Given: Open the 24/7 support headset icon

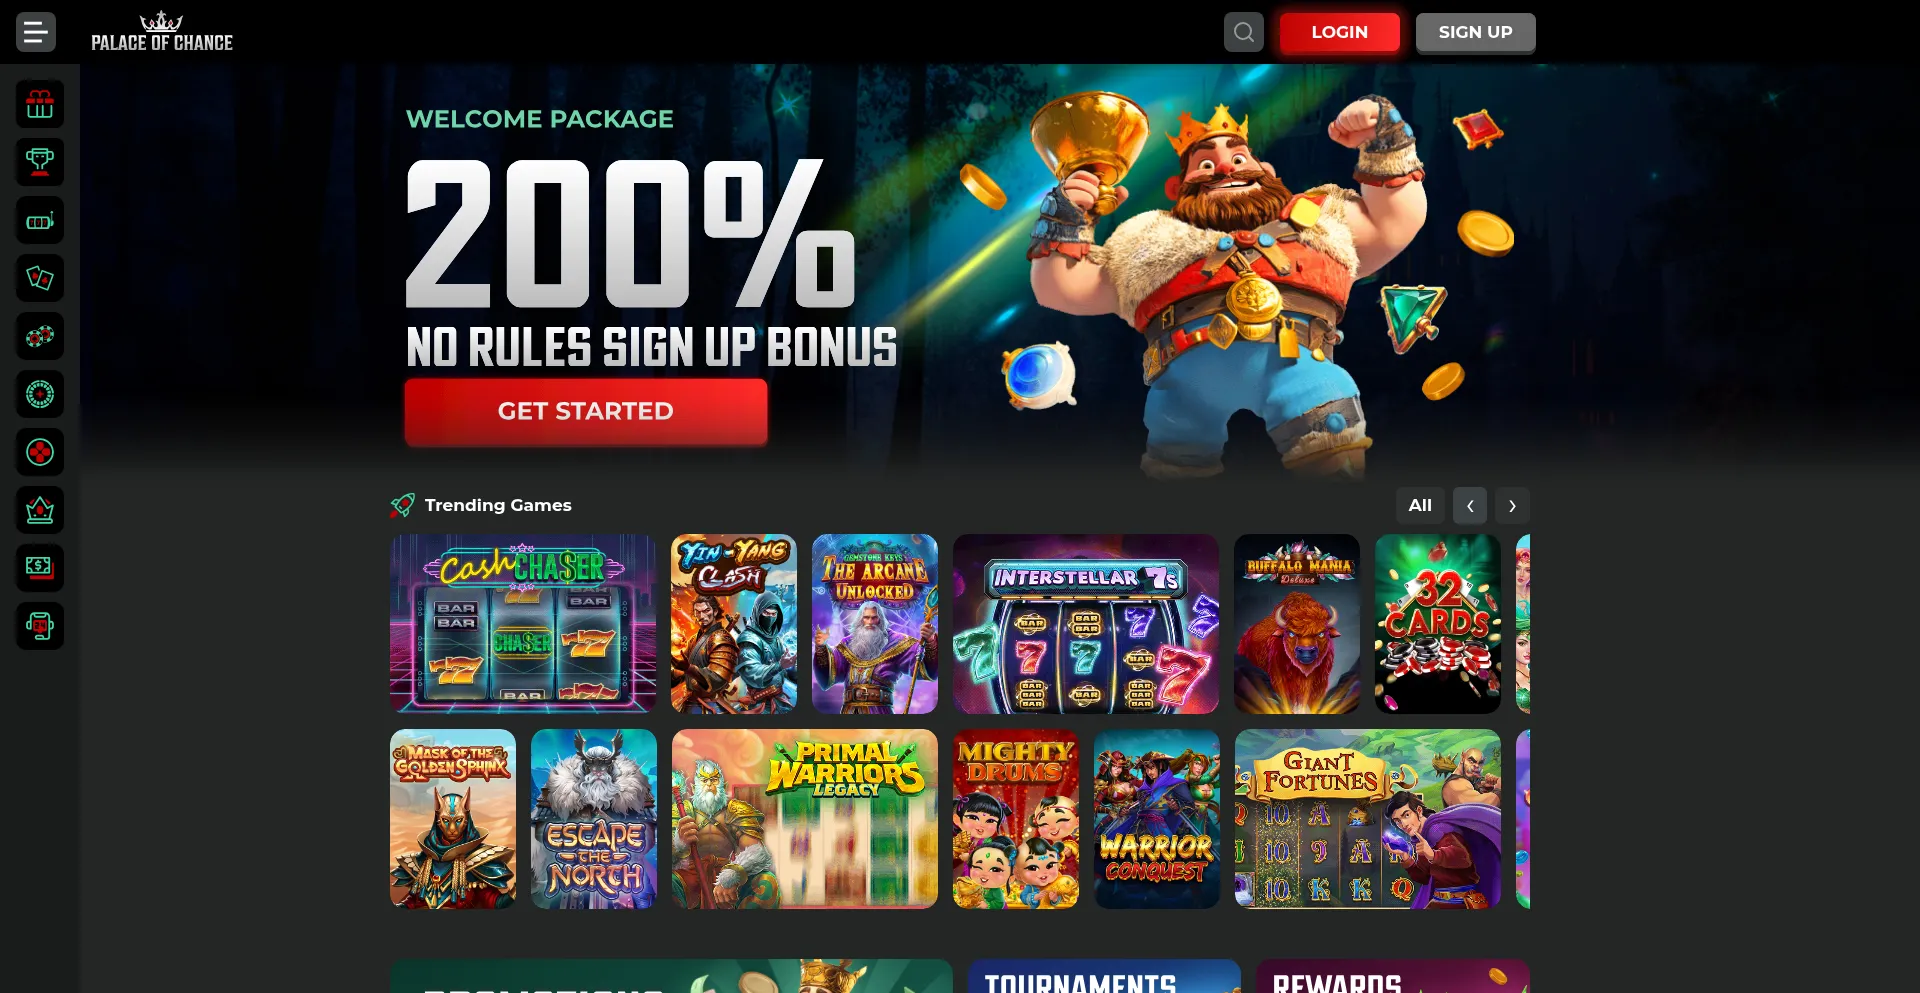Looking at the screenshot, I should tap(40, 626).
